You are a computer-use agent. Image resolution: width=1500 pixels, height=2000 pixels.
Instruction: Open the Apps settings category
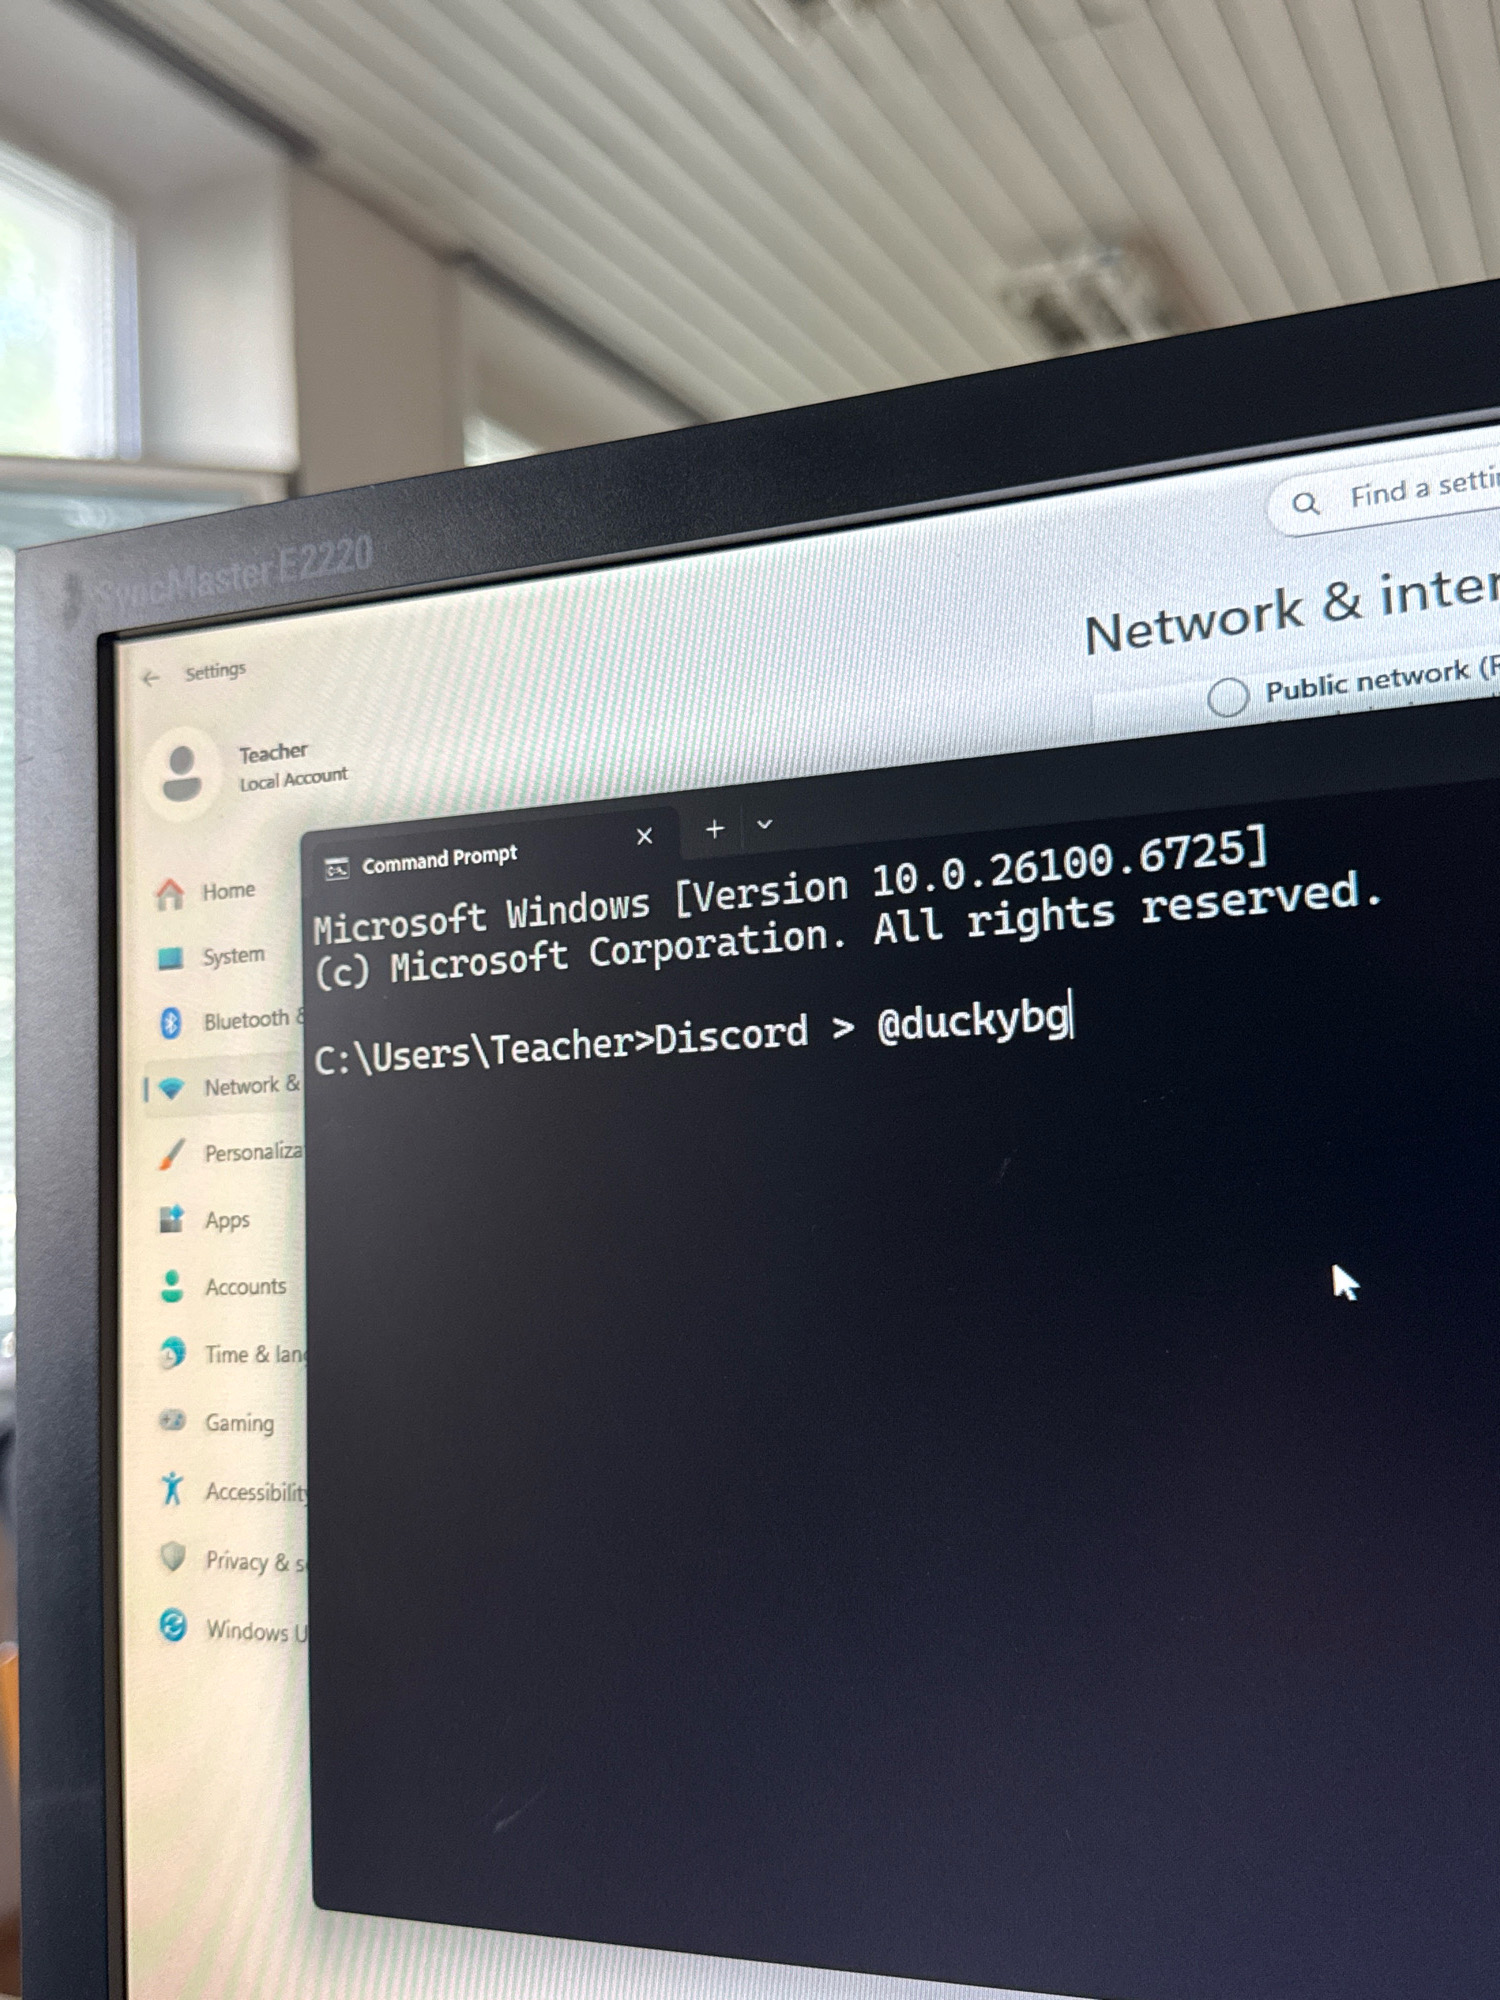[x=204, y=1220]
